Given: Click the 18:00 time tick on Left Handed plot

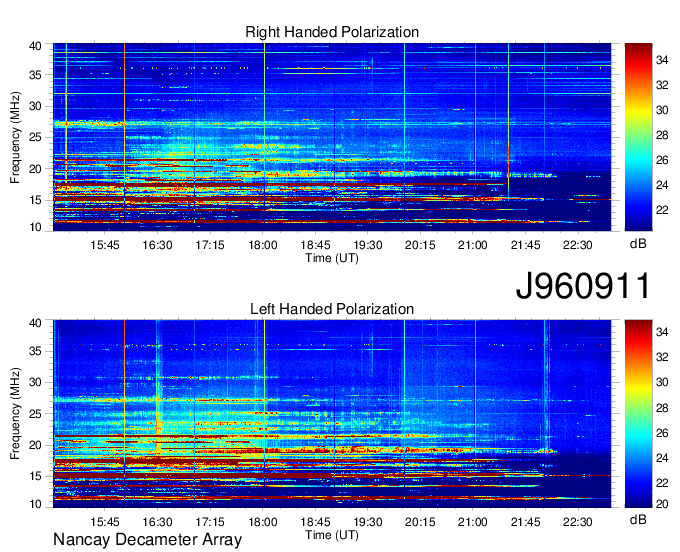Looking at the screenshot, I should coord(263,522).
